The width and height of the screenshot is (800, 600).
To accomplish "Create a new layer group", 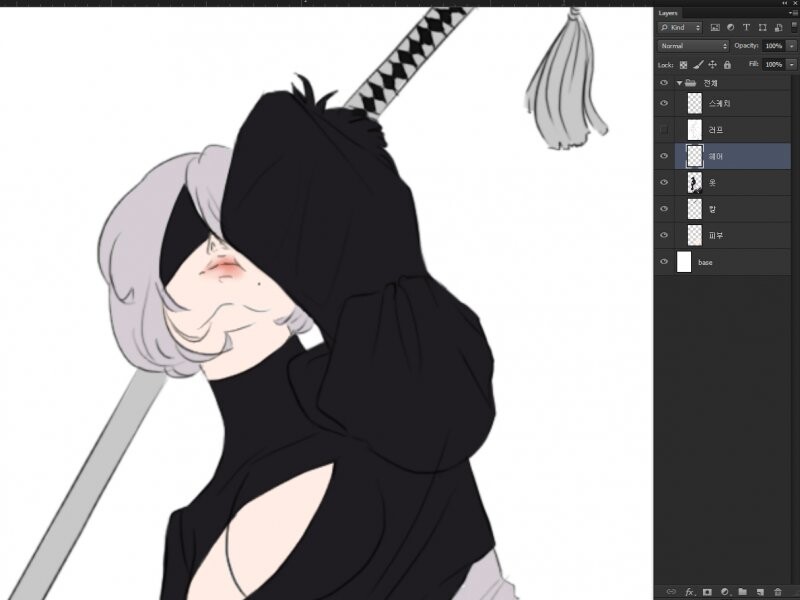I will pos(742,592).
